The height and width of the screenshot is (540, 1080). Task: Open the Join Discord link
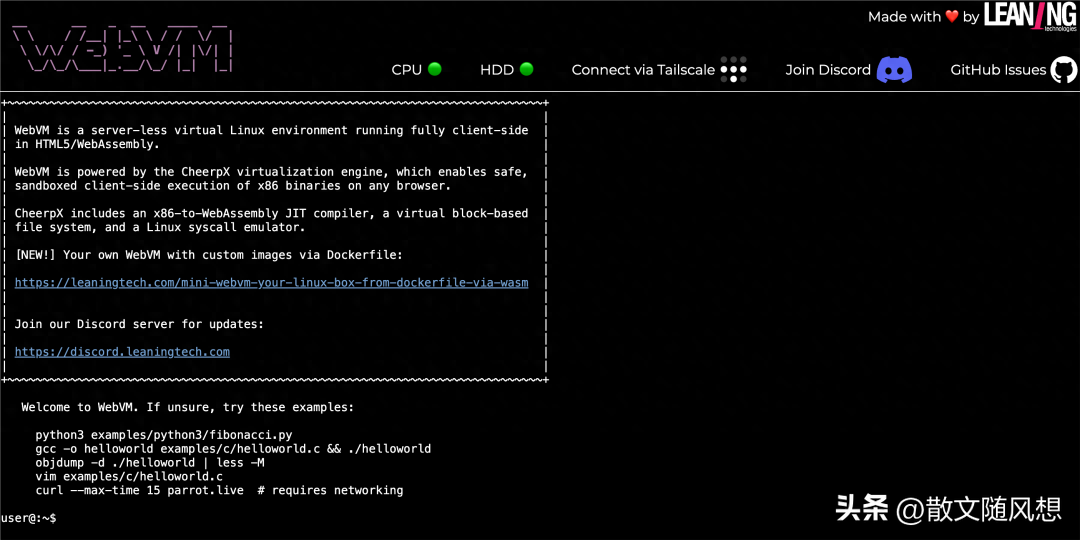point(829,70)
